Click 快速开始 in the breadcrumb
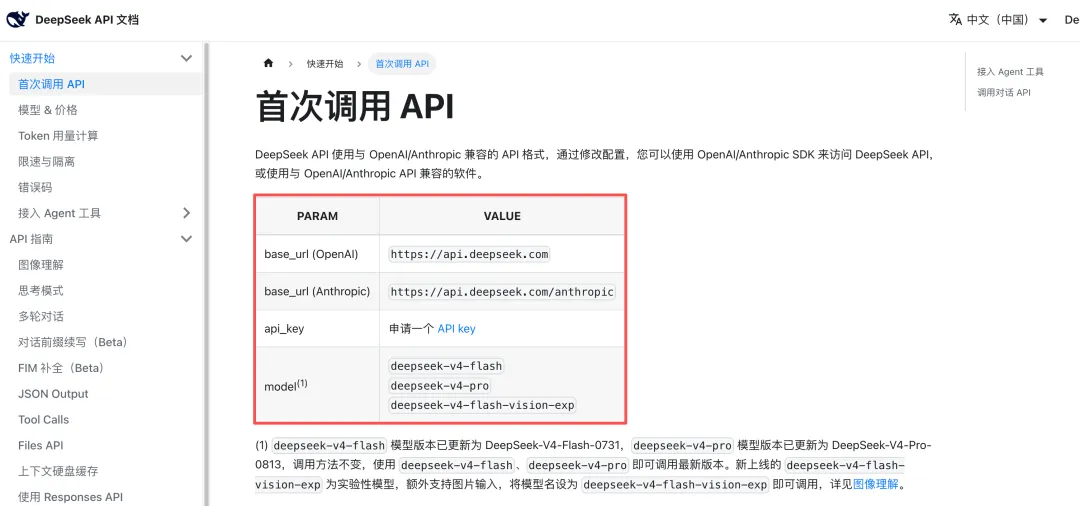This screenshot has height=506, width=1080. (325, 63)
